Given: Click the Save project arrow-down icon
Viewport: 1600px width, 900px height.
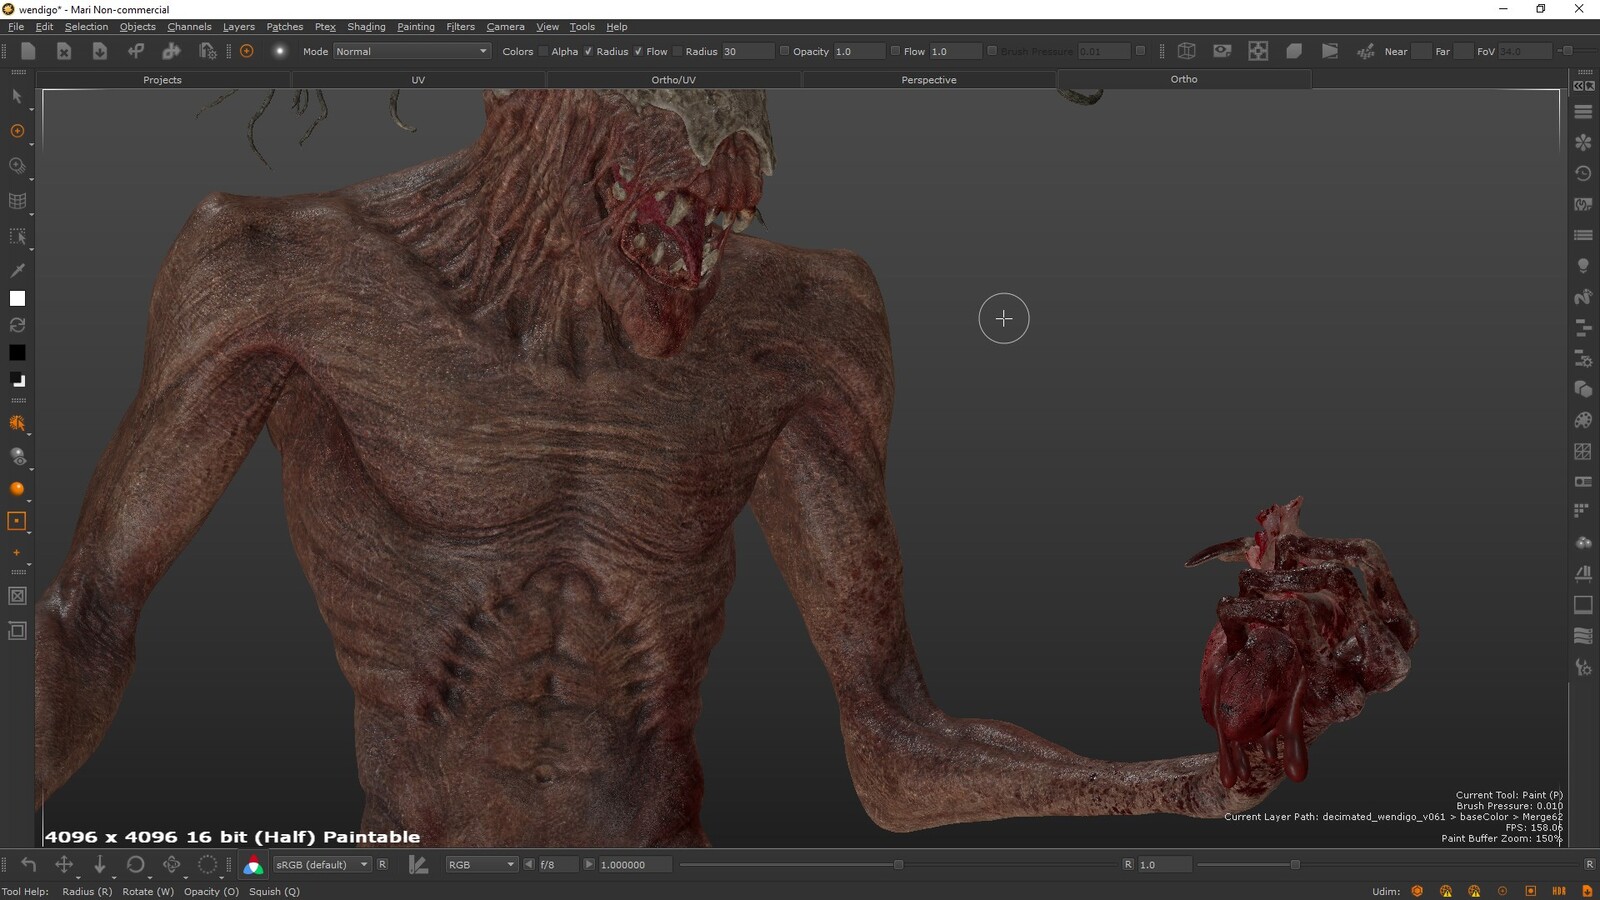Looking at the screenshot, I should coord(99,51).
